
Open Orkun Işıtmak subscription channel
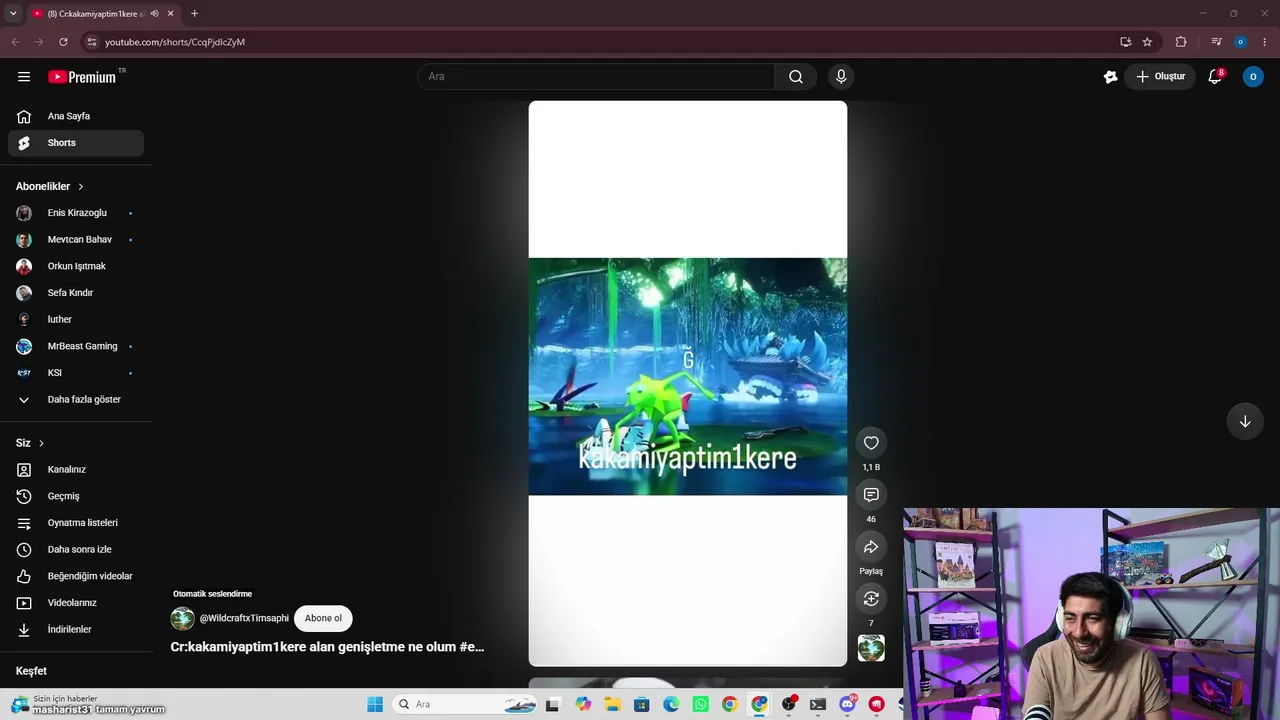coord(76,266)
